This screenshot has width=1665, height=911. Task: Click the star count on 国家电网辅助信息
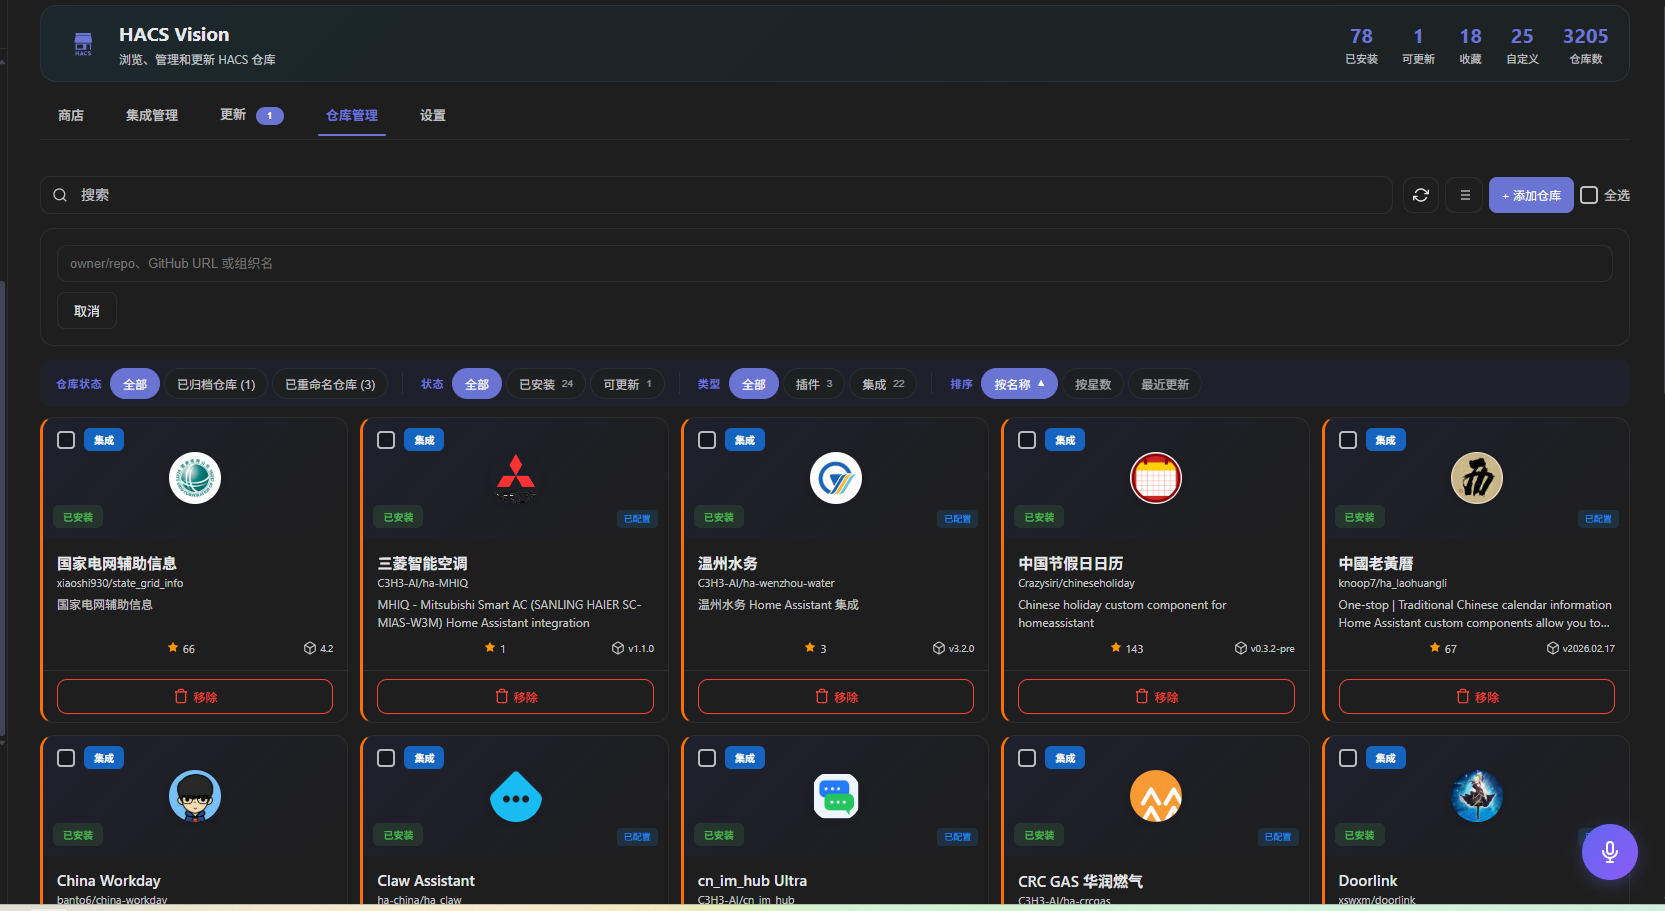tap(181, 648)
